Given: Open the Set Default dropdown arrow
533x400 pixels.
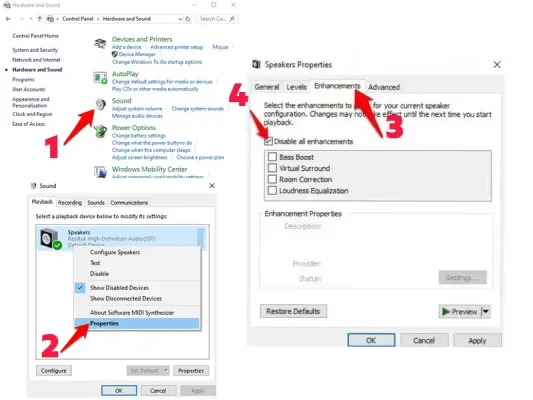Looking at the screenshot, I should pos(166,370).
